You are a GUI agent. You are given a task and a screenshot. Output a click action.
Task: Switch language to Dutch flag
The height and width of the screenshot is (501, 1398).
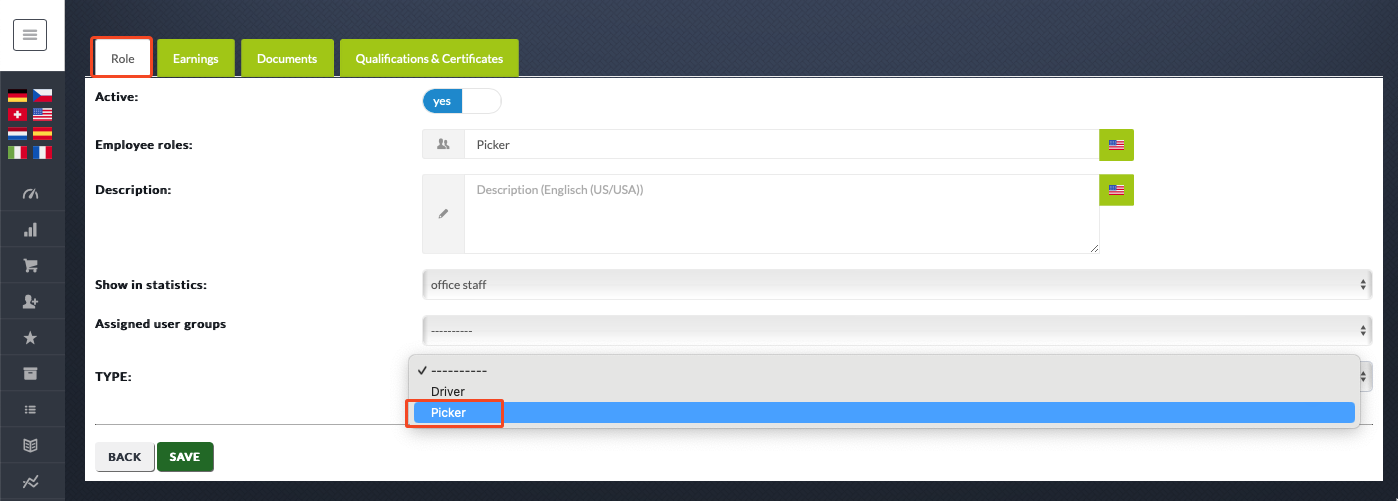[17, 133]
